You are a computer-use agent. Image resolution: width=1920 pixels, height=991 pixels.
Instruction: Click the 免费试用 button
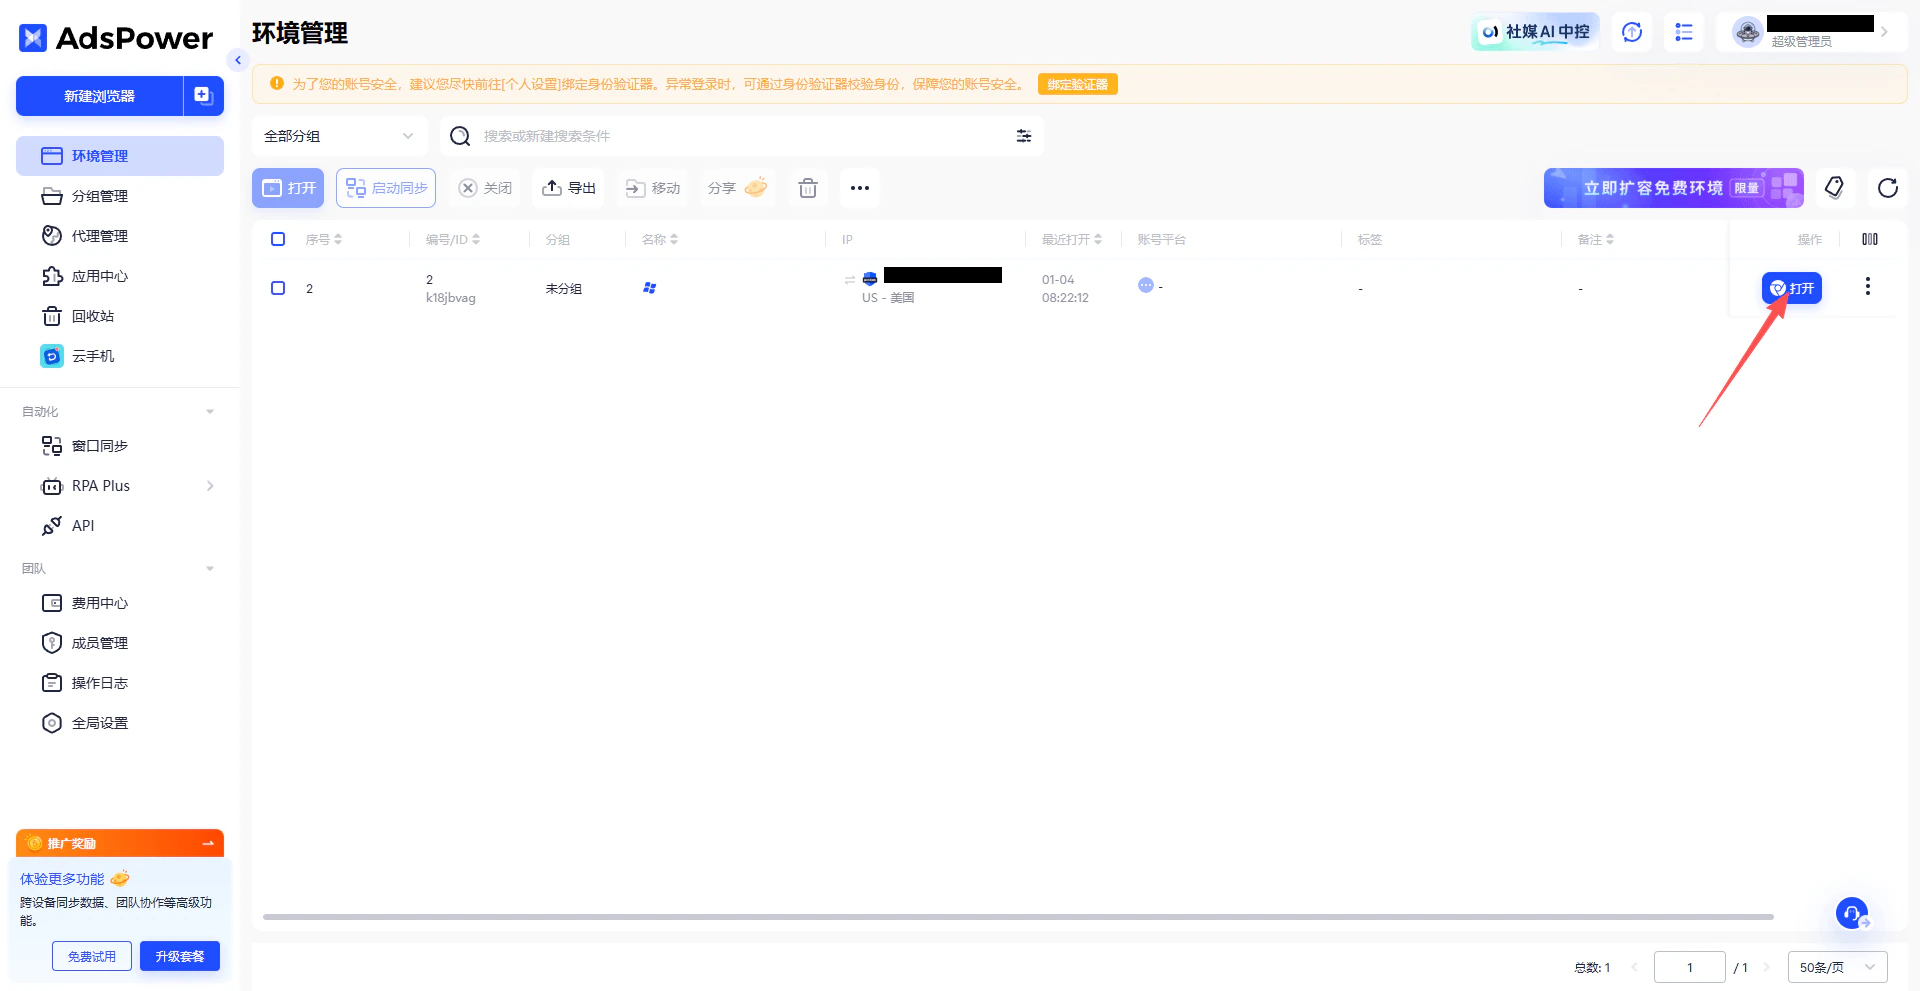92,956
